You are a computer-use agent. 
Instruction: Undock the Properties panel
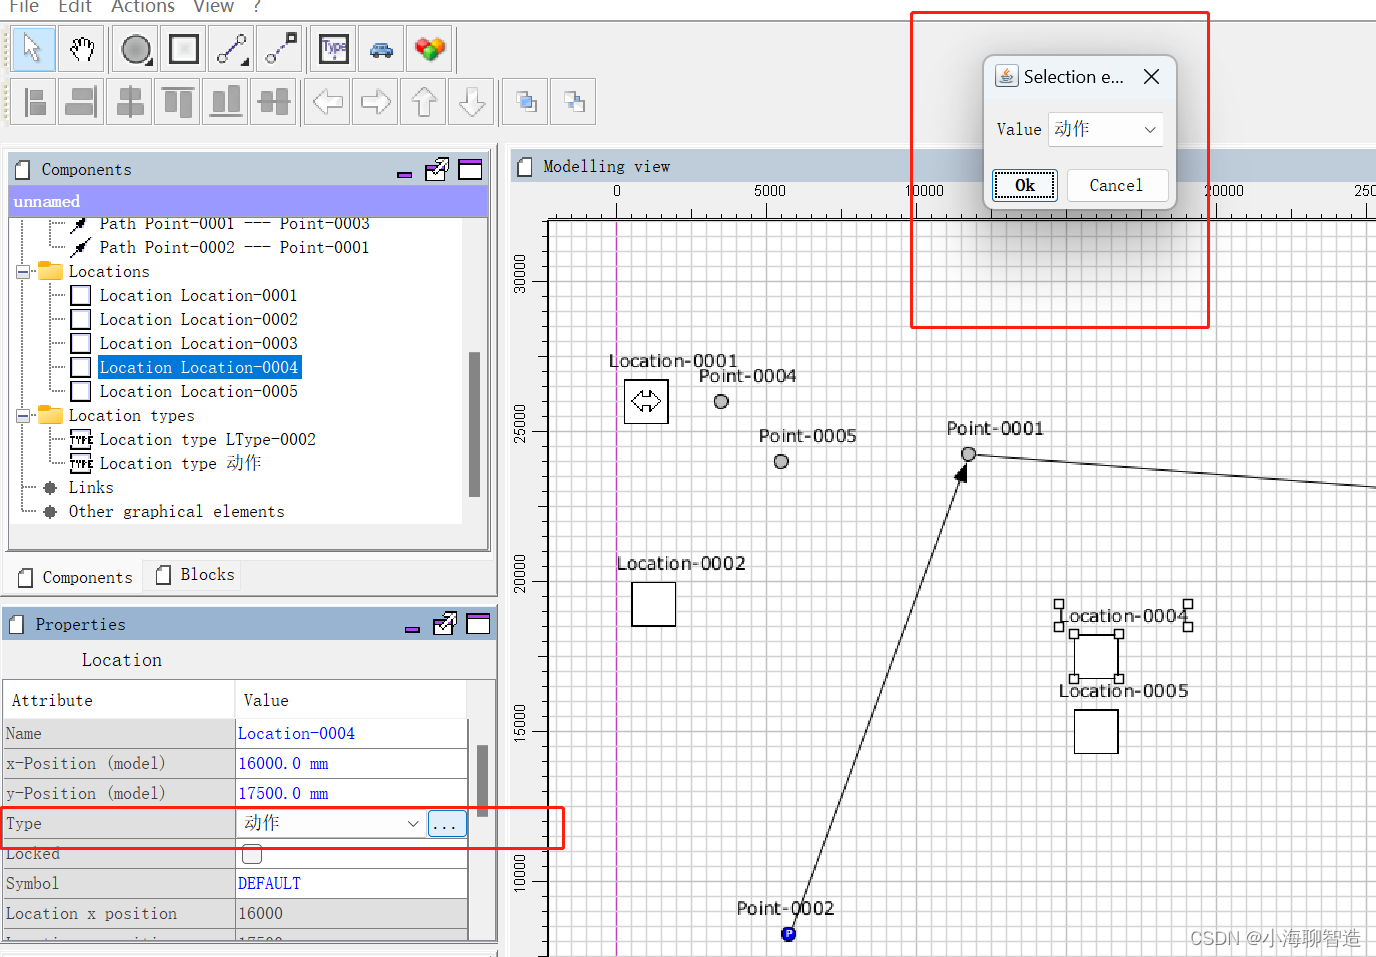(x=445, y=624)
